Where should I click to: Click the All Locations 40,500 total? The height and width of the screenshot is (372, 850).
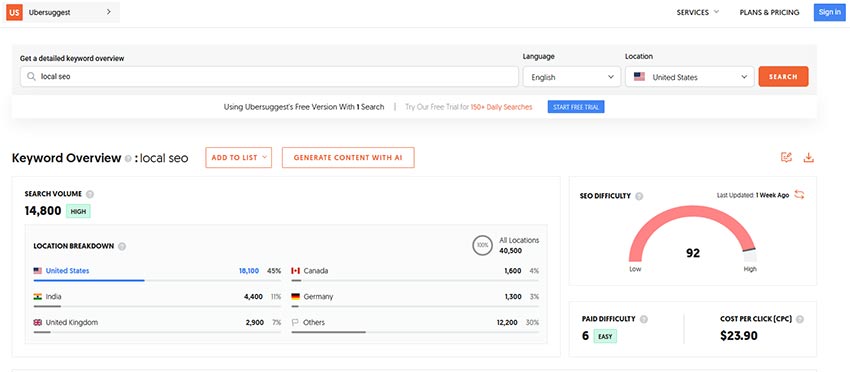coord(511,251)
